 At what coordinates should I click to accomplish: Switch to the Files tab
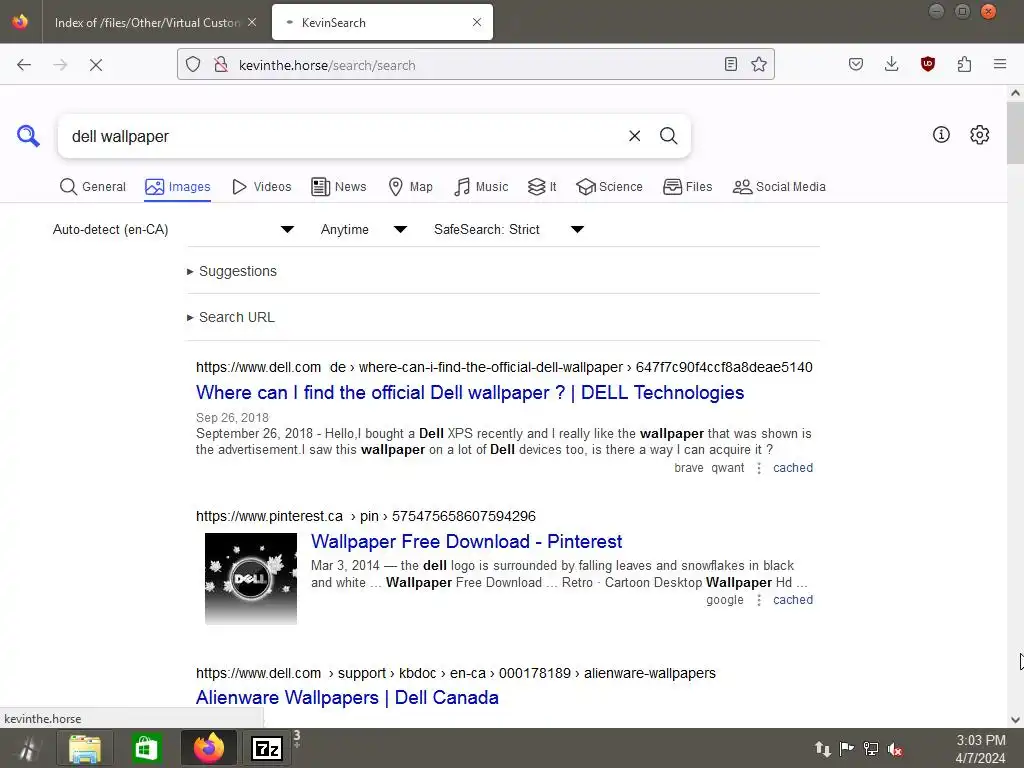click(x=688, y=187)
